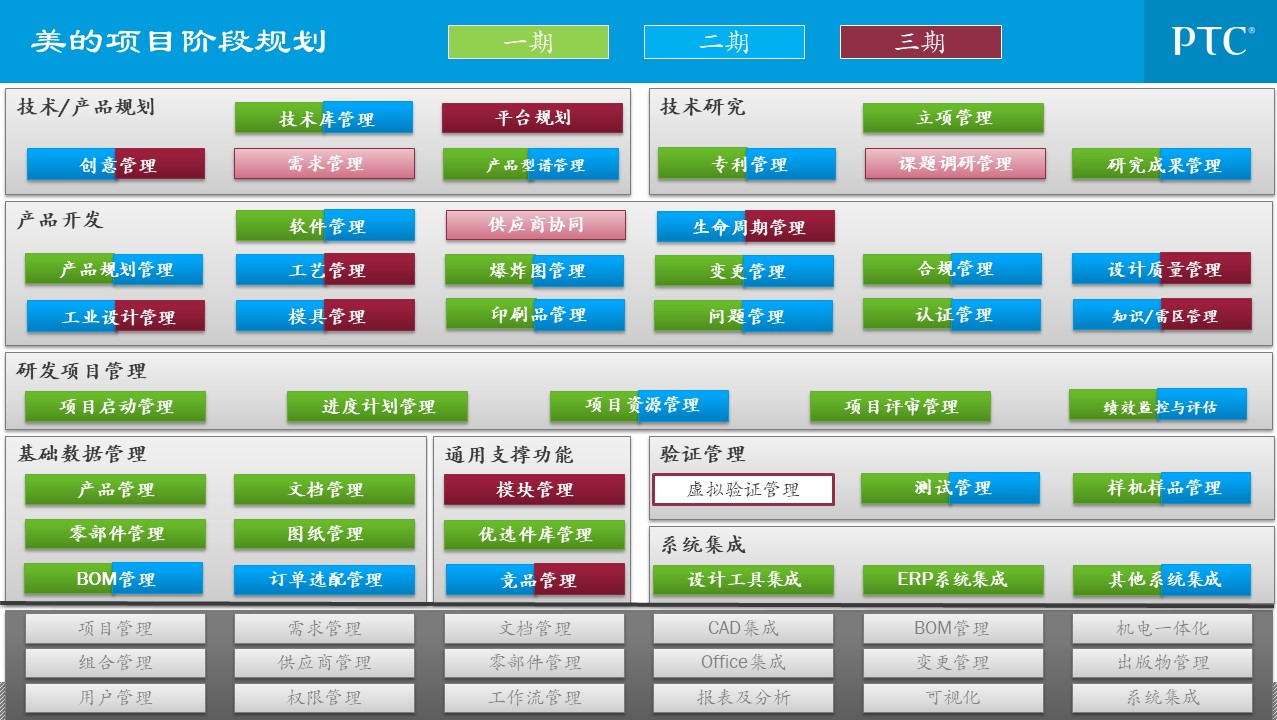Screen dimensions: 1277x720
Task: Select the gray 可视化 box
Action: pos(953,697)
